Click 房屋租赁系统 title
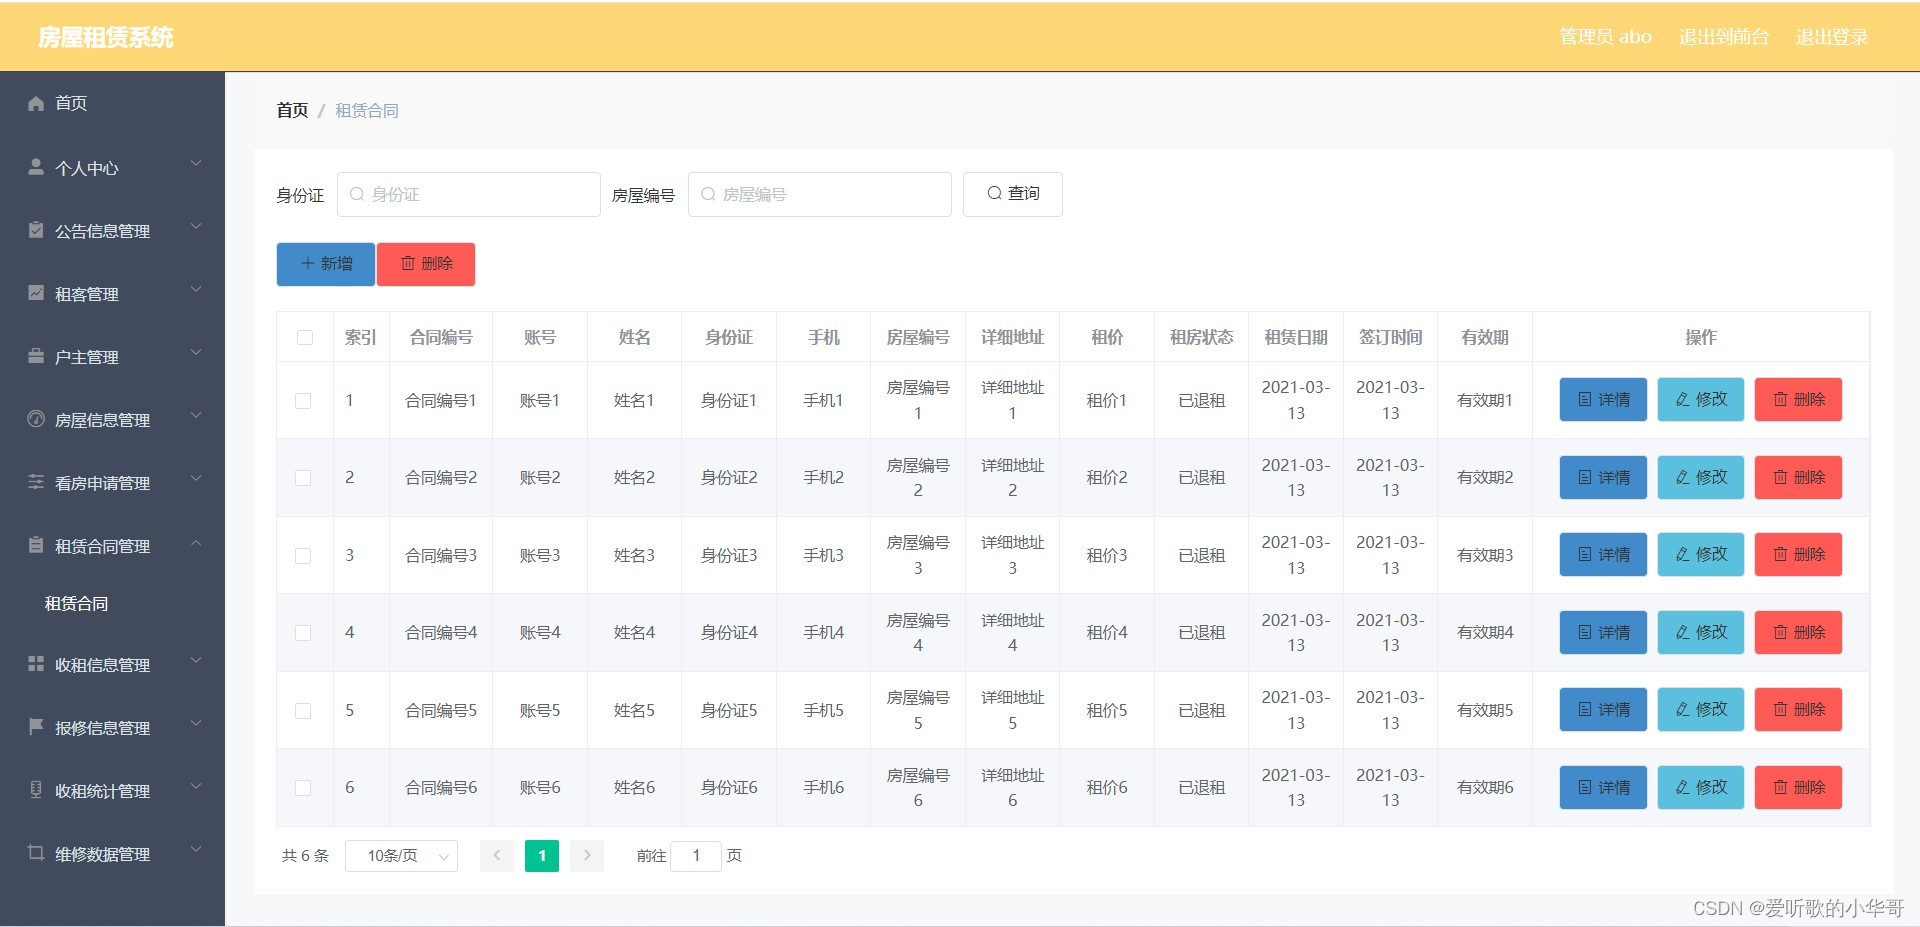 point(106,37)
